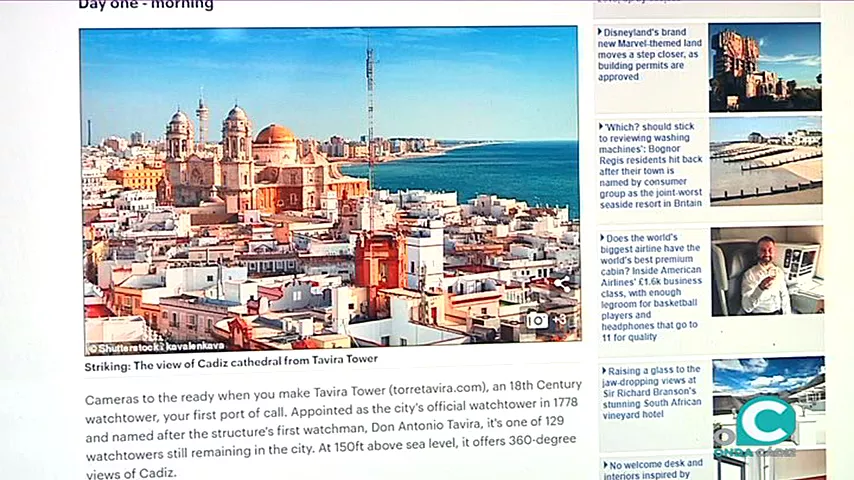Viewport: 854px width, 480px height.
Task: Click the share icon on Cadiz photo
Action: [x=561, y=284]
